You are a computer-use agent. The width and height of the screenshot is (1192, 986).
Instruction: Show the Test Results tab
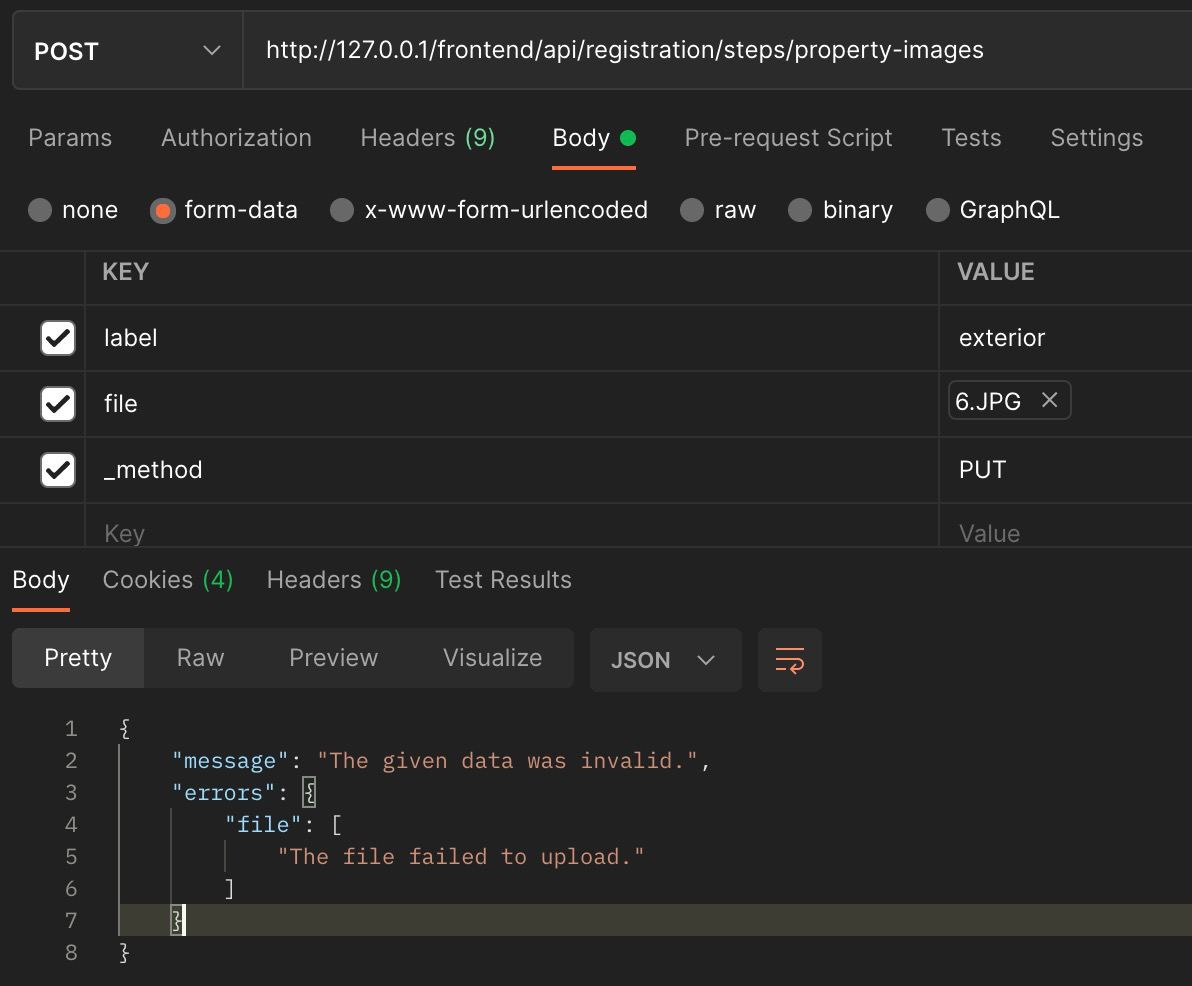click(503, 580)
